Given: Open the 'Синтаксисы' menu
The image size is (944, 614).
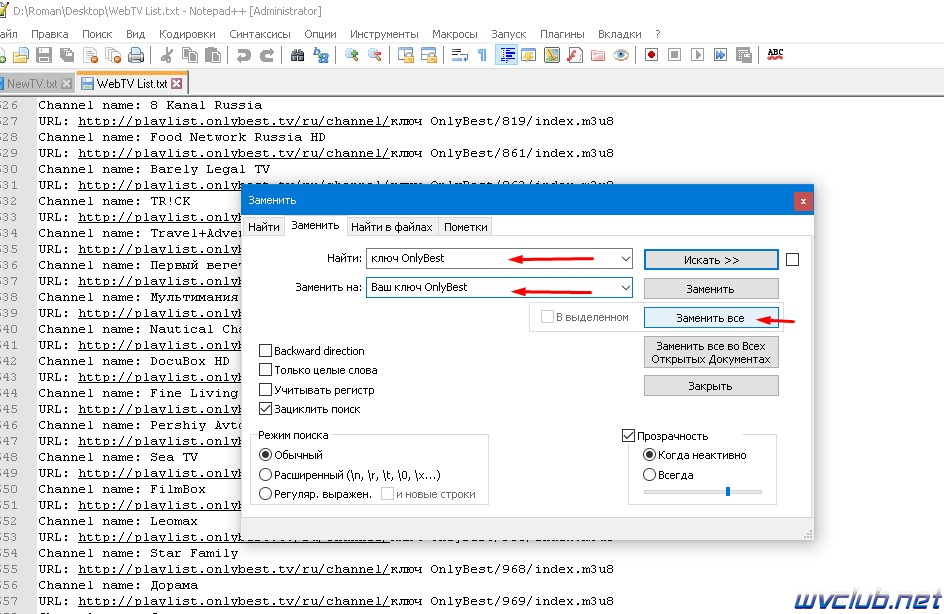Looking at the screenshot, I should pyautogui.click(x=259, y=34).
